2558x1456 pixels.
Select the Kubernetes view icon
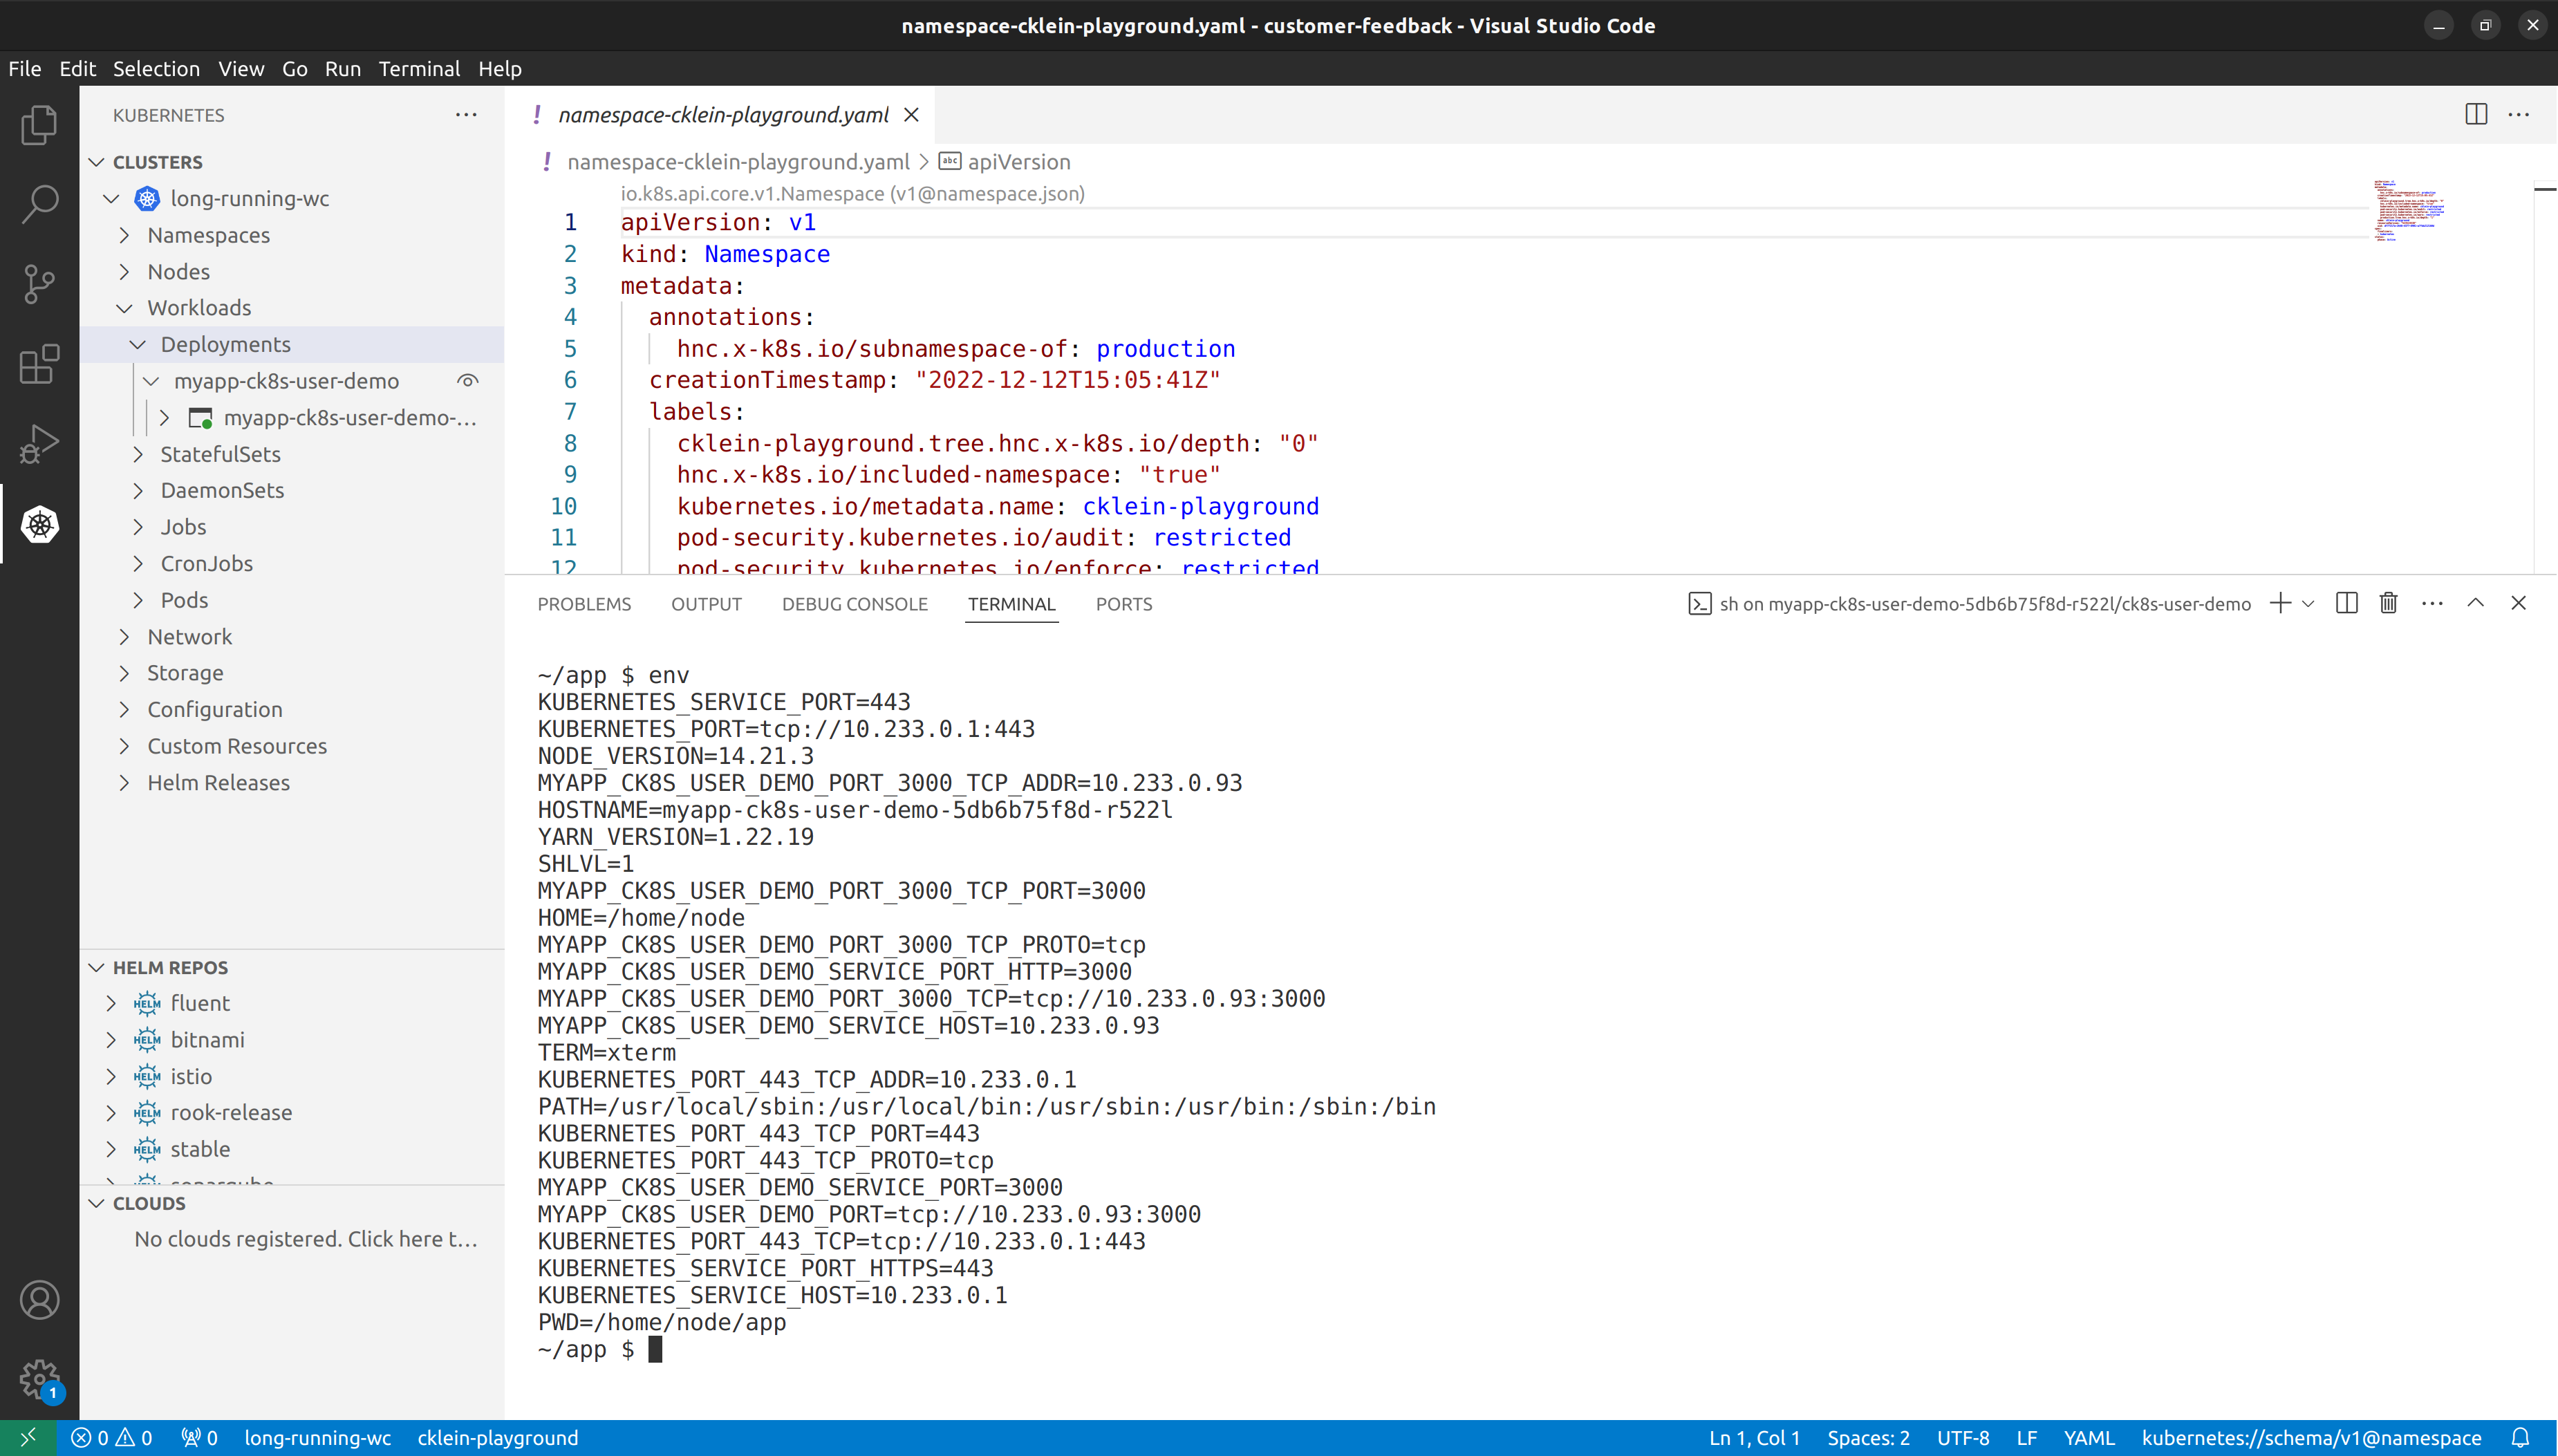[x=39, y=524]
